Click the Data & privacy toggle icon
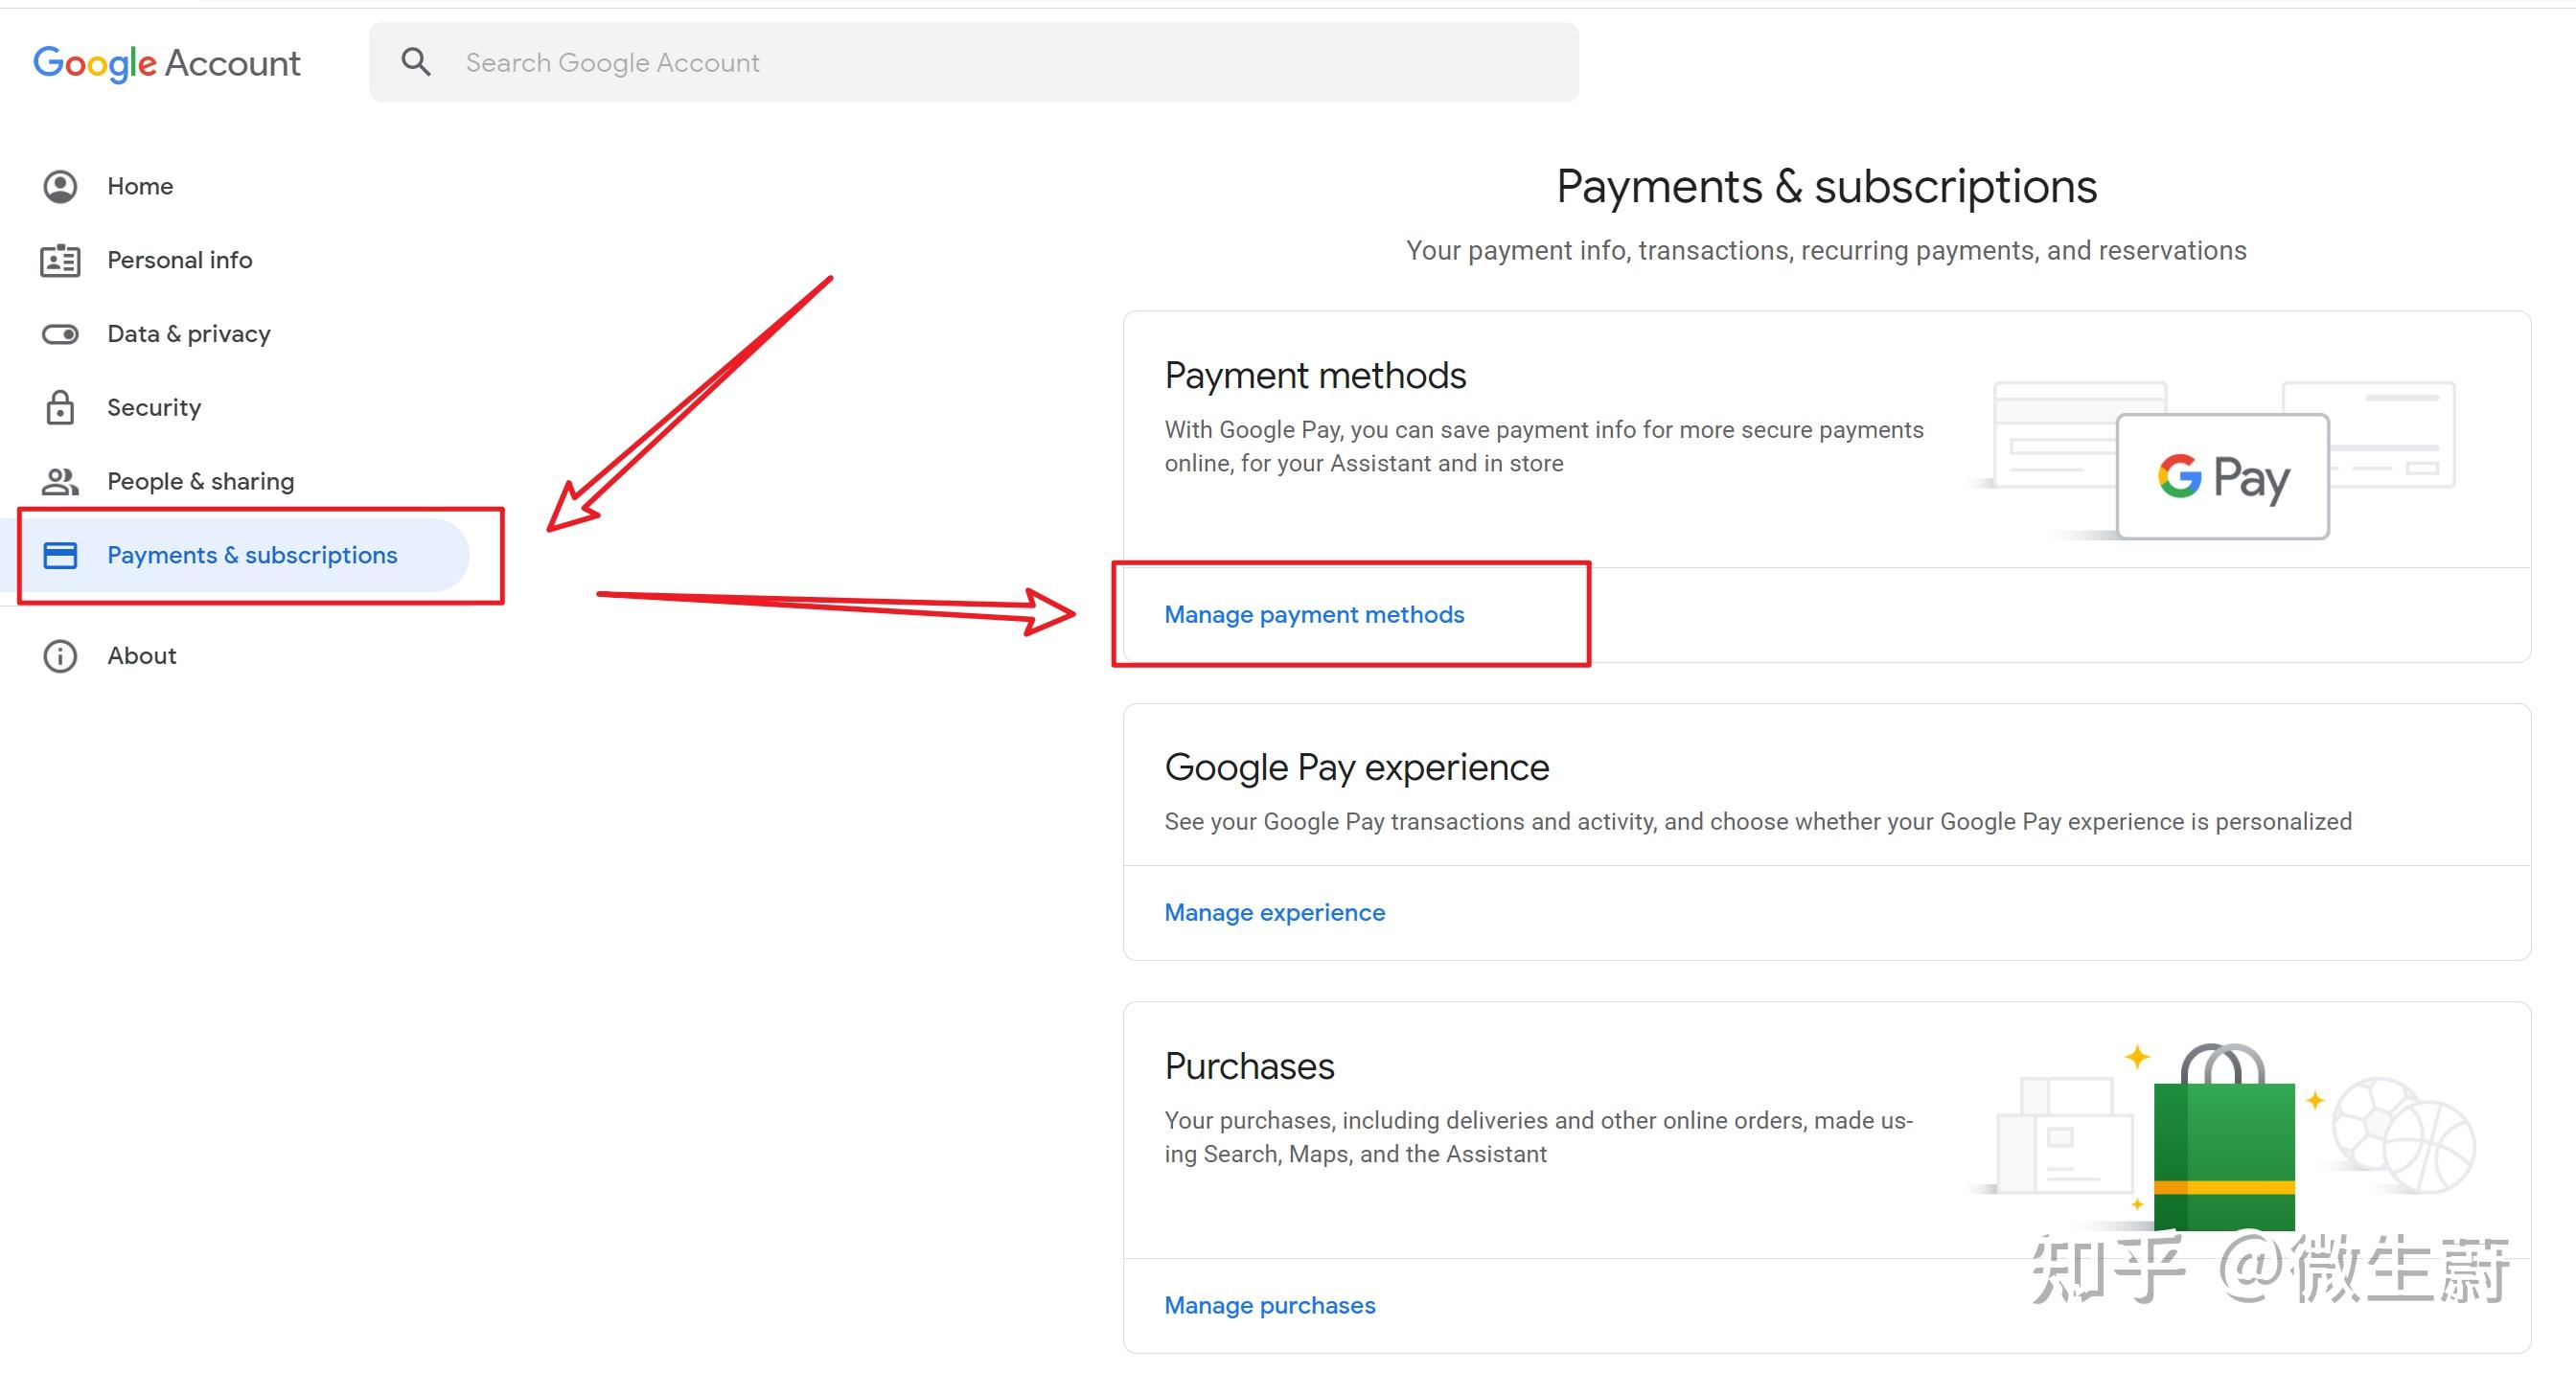 pos(60,334)
